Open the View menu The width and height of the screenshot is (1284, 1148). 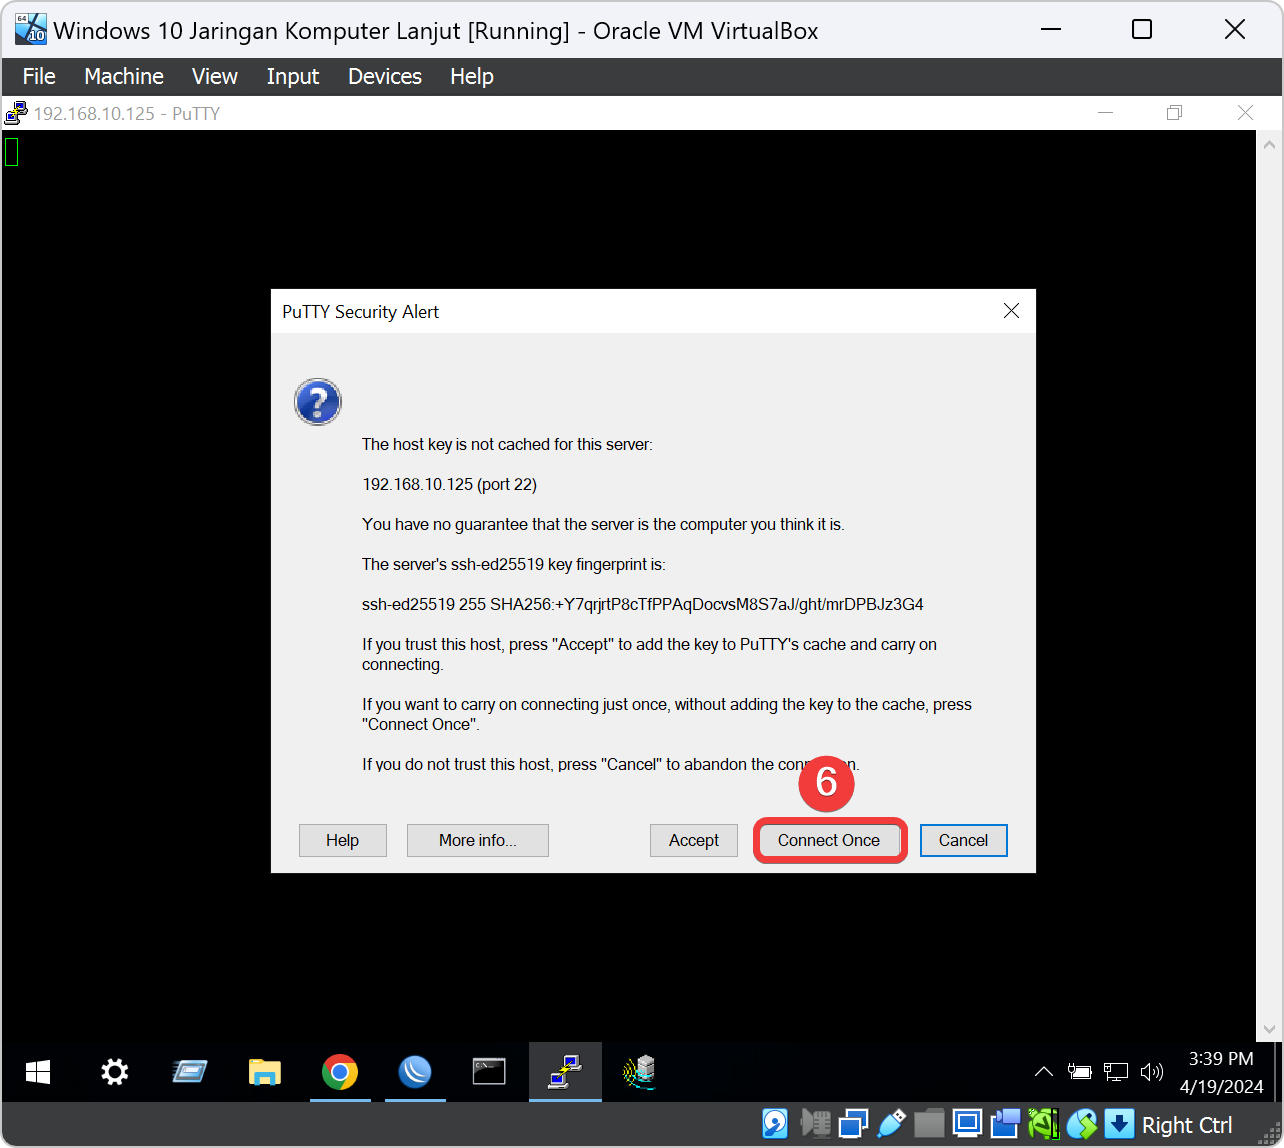tap(215, 76)
